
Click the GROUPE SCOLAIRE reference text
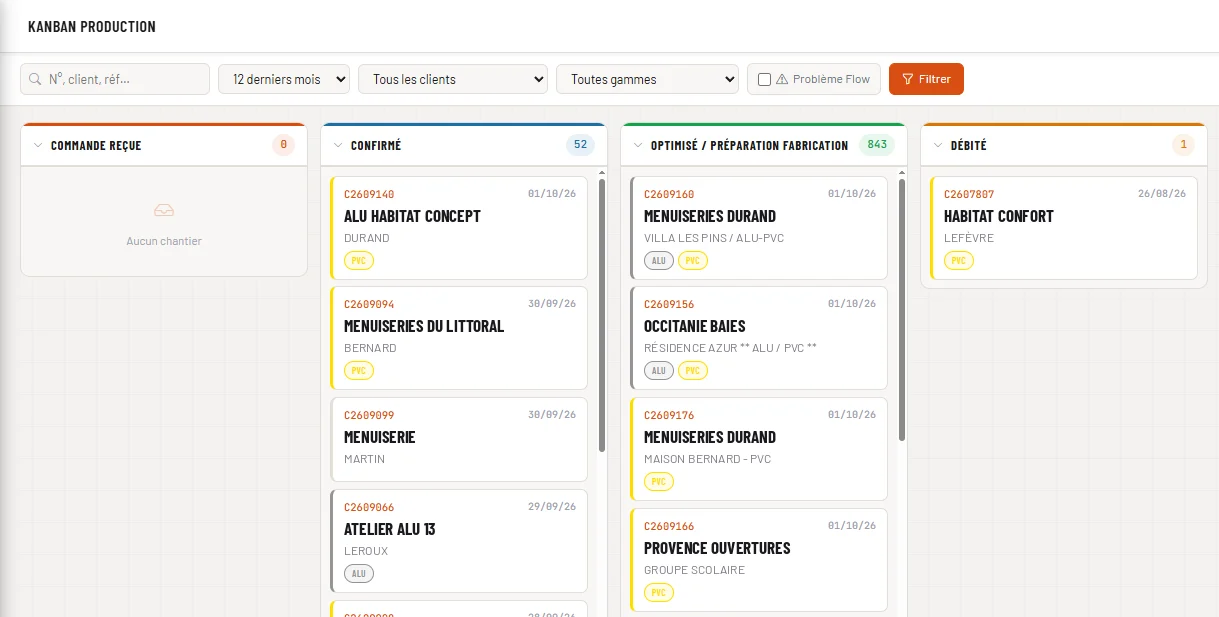pos(695,570)
